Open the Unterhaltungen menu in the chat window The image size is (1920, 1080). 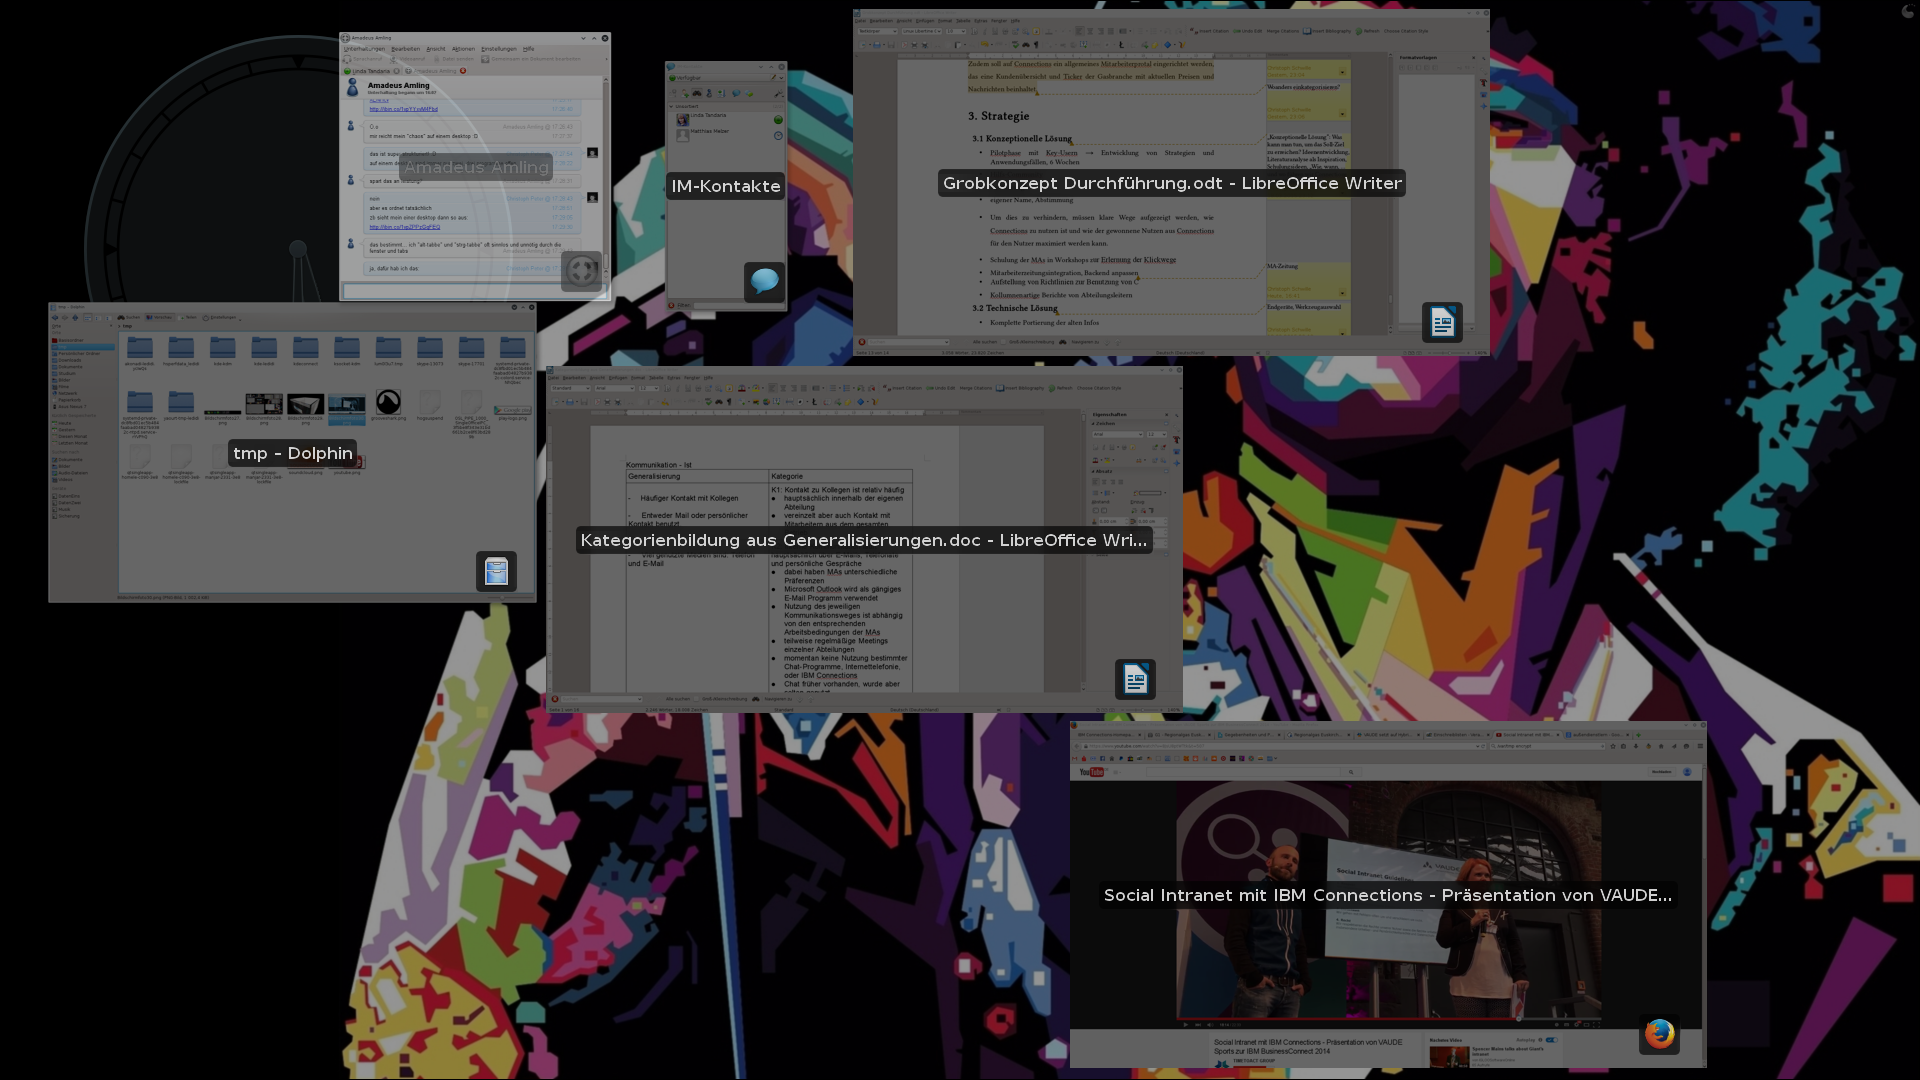(x=364, y=49)
